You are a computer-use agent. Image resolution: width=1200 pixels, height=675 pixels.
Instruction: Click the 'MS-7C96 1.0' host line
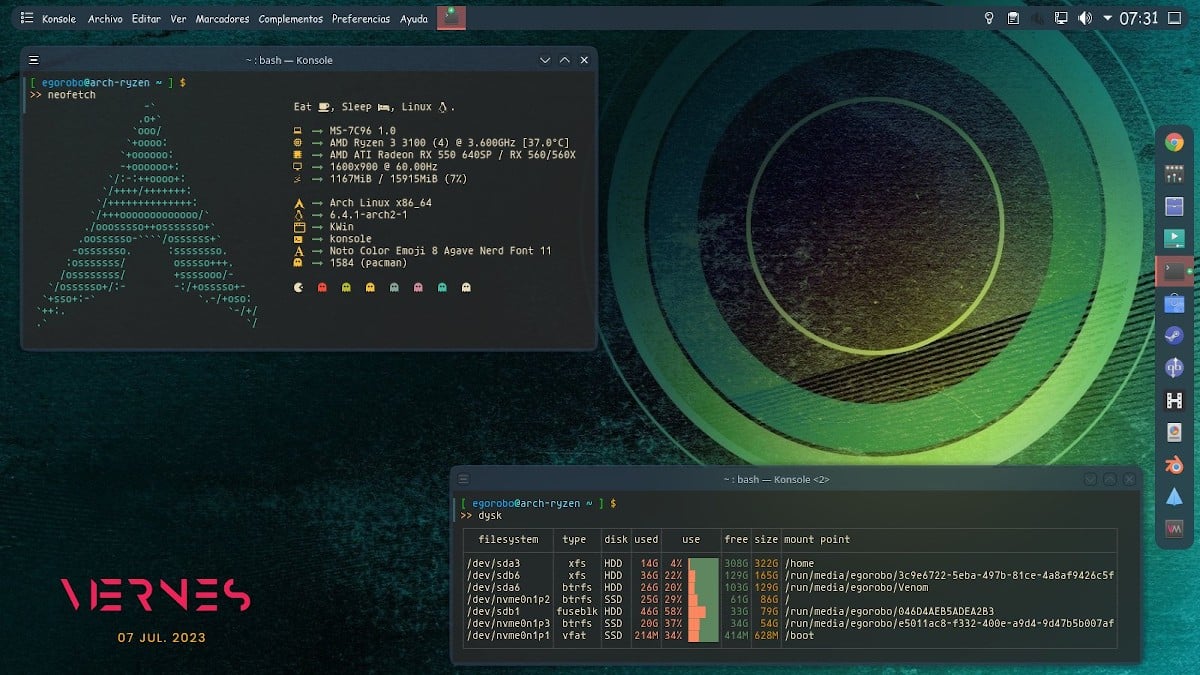tap(362, 131)
